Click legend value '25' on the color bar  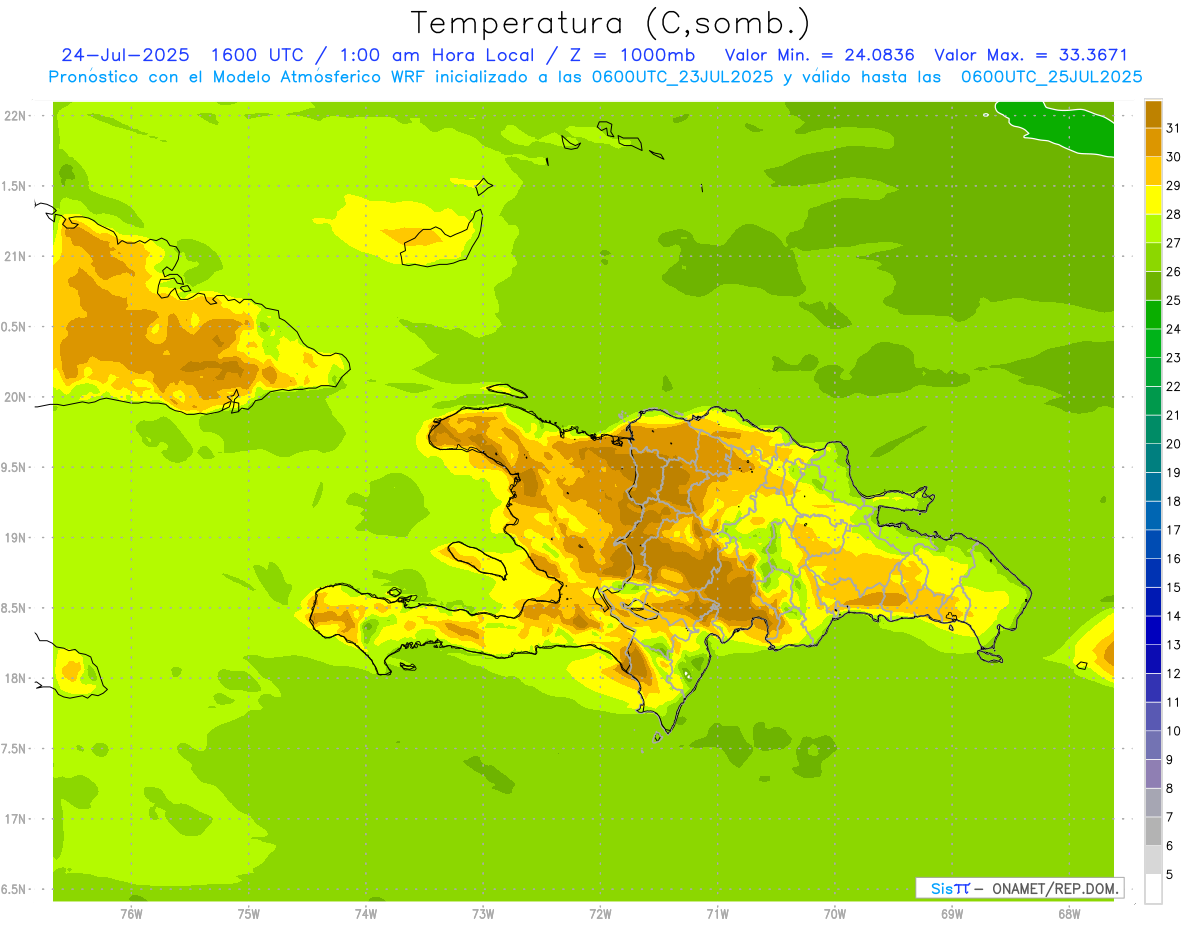[x=1173, y=300]
